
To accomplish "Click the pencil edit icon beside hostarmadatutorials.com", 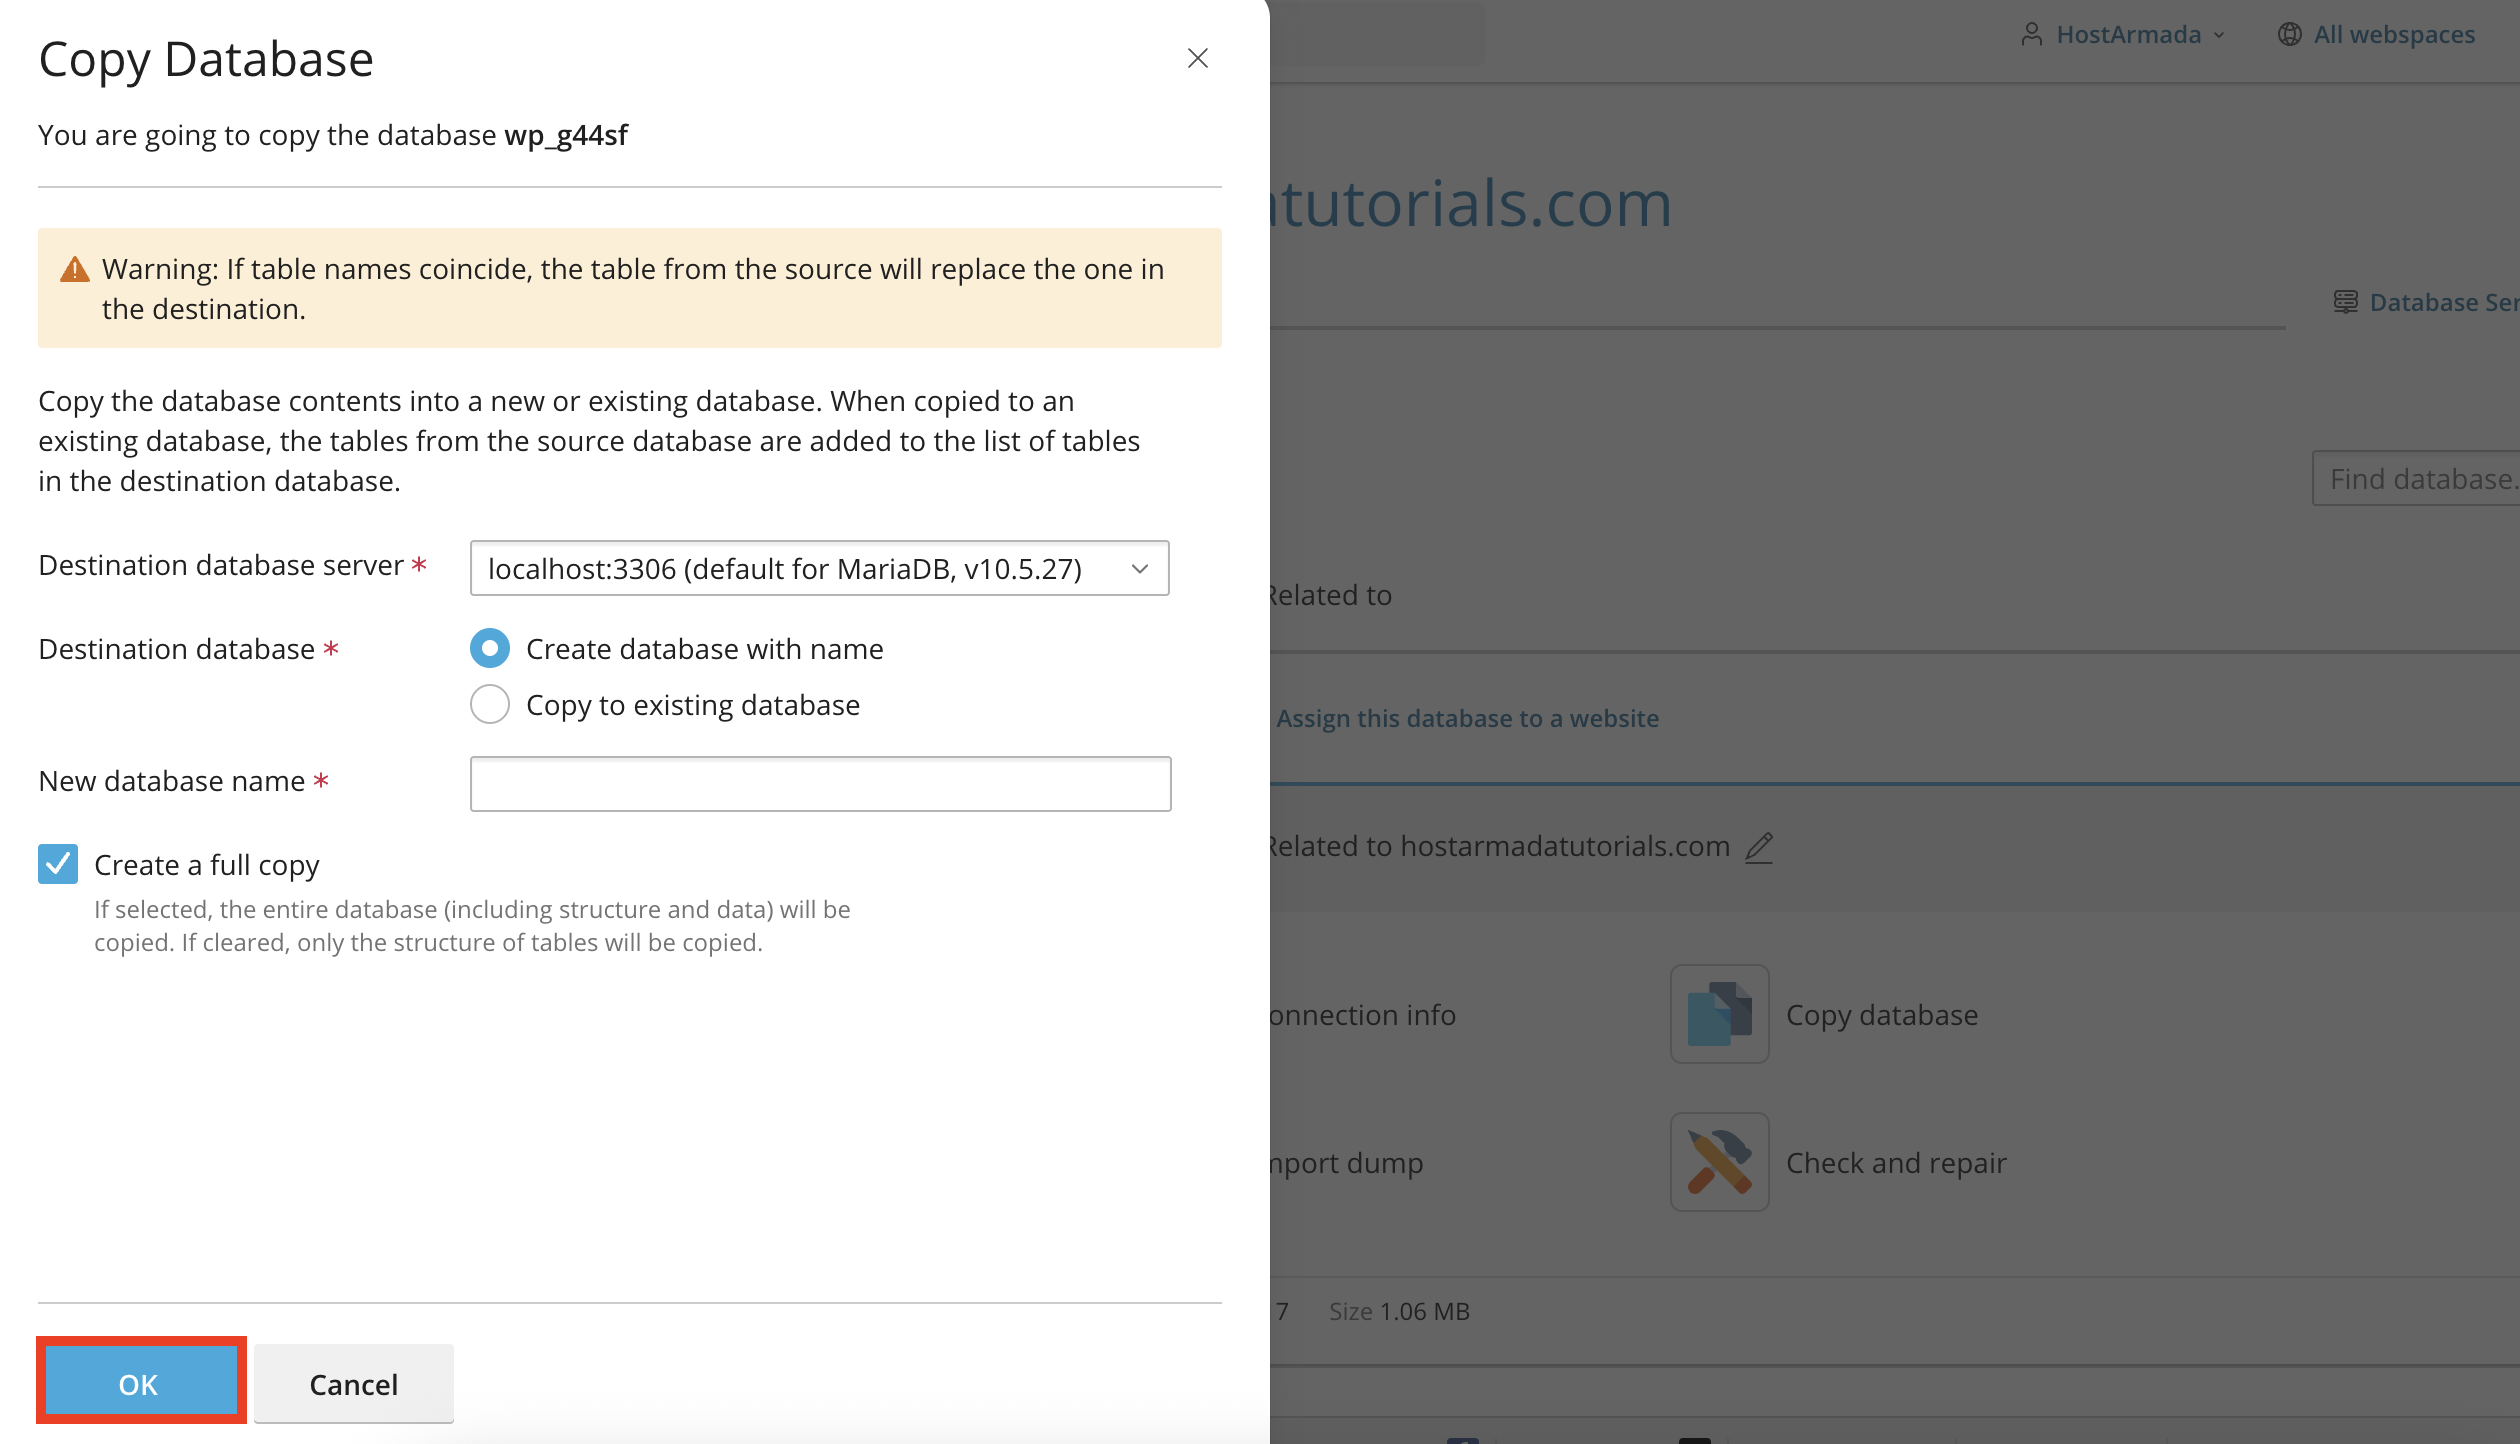I will click(1759, 847).
